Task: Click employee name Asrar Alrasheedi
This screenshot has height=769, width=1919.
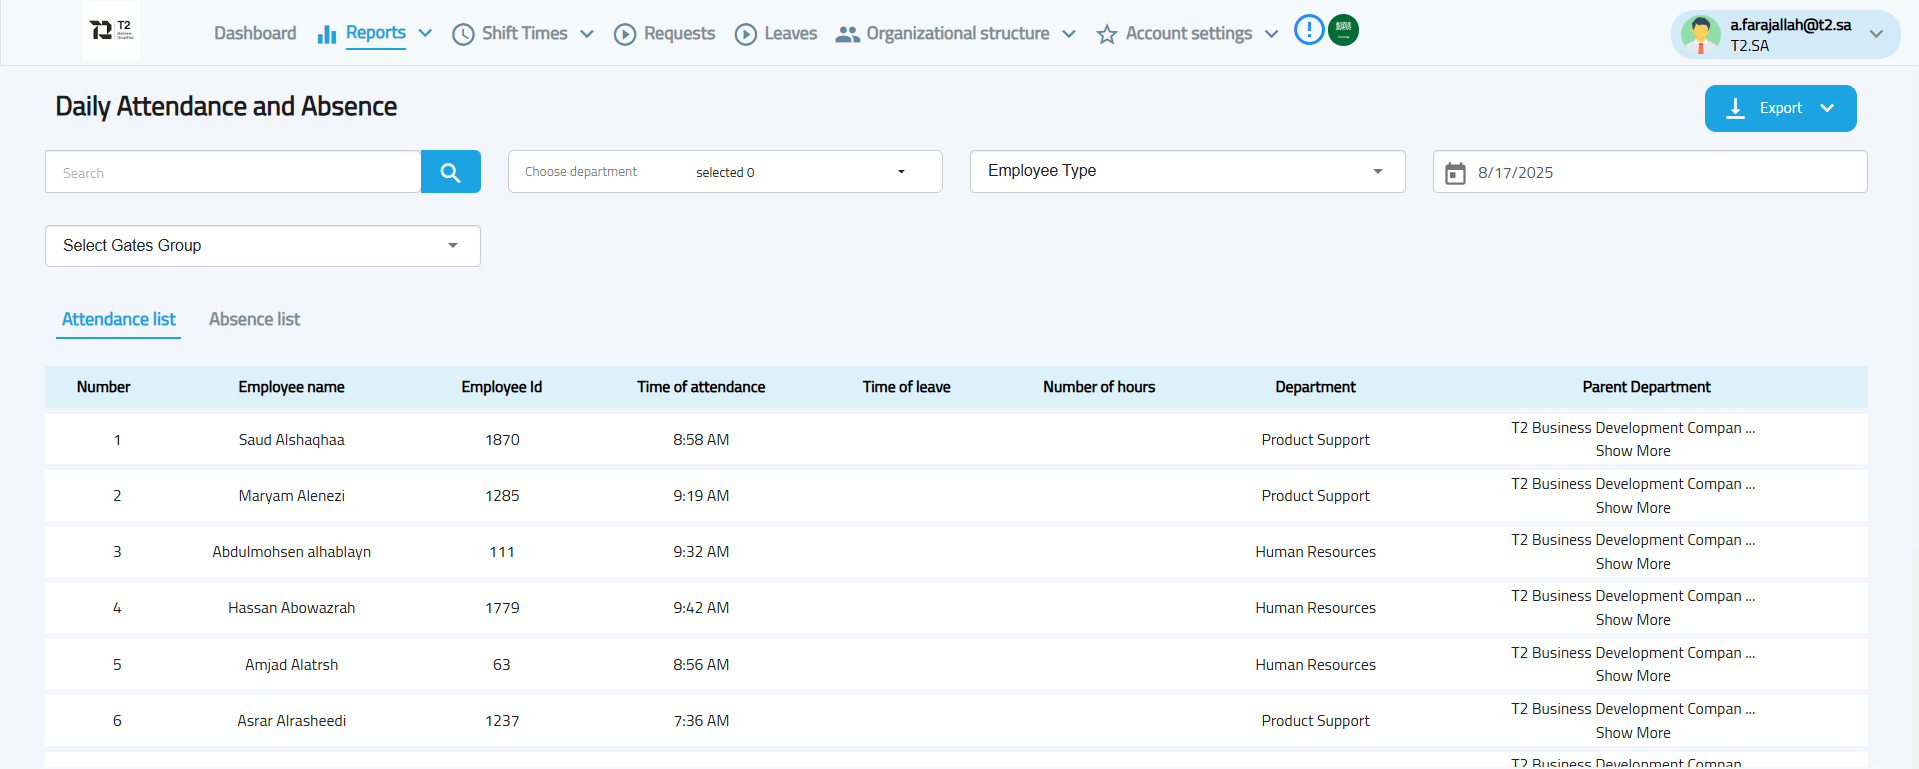Action: click(x=292, y=721)
